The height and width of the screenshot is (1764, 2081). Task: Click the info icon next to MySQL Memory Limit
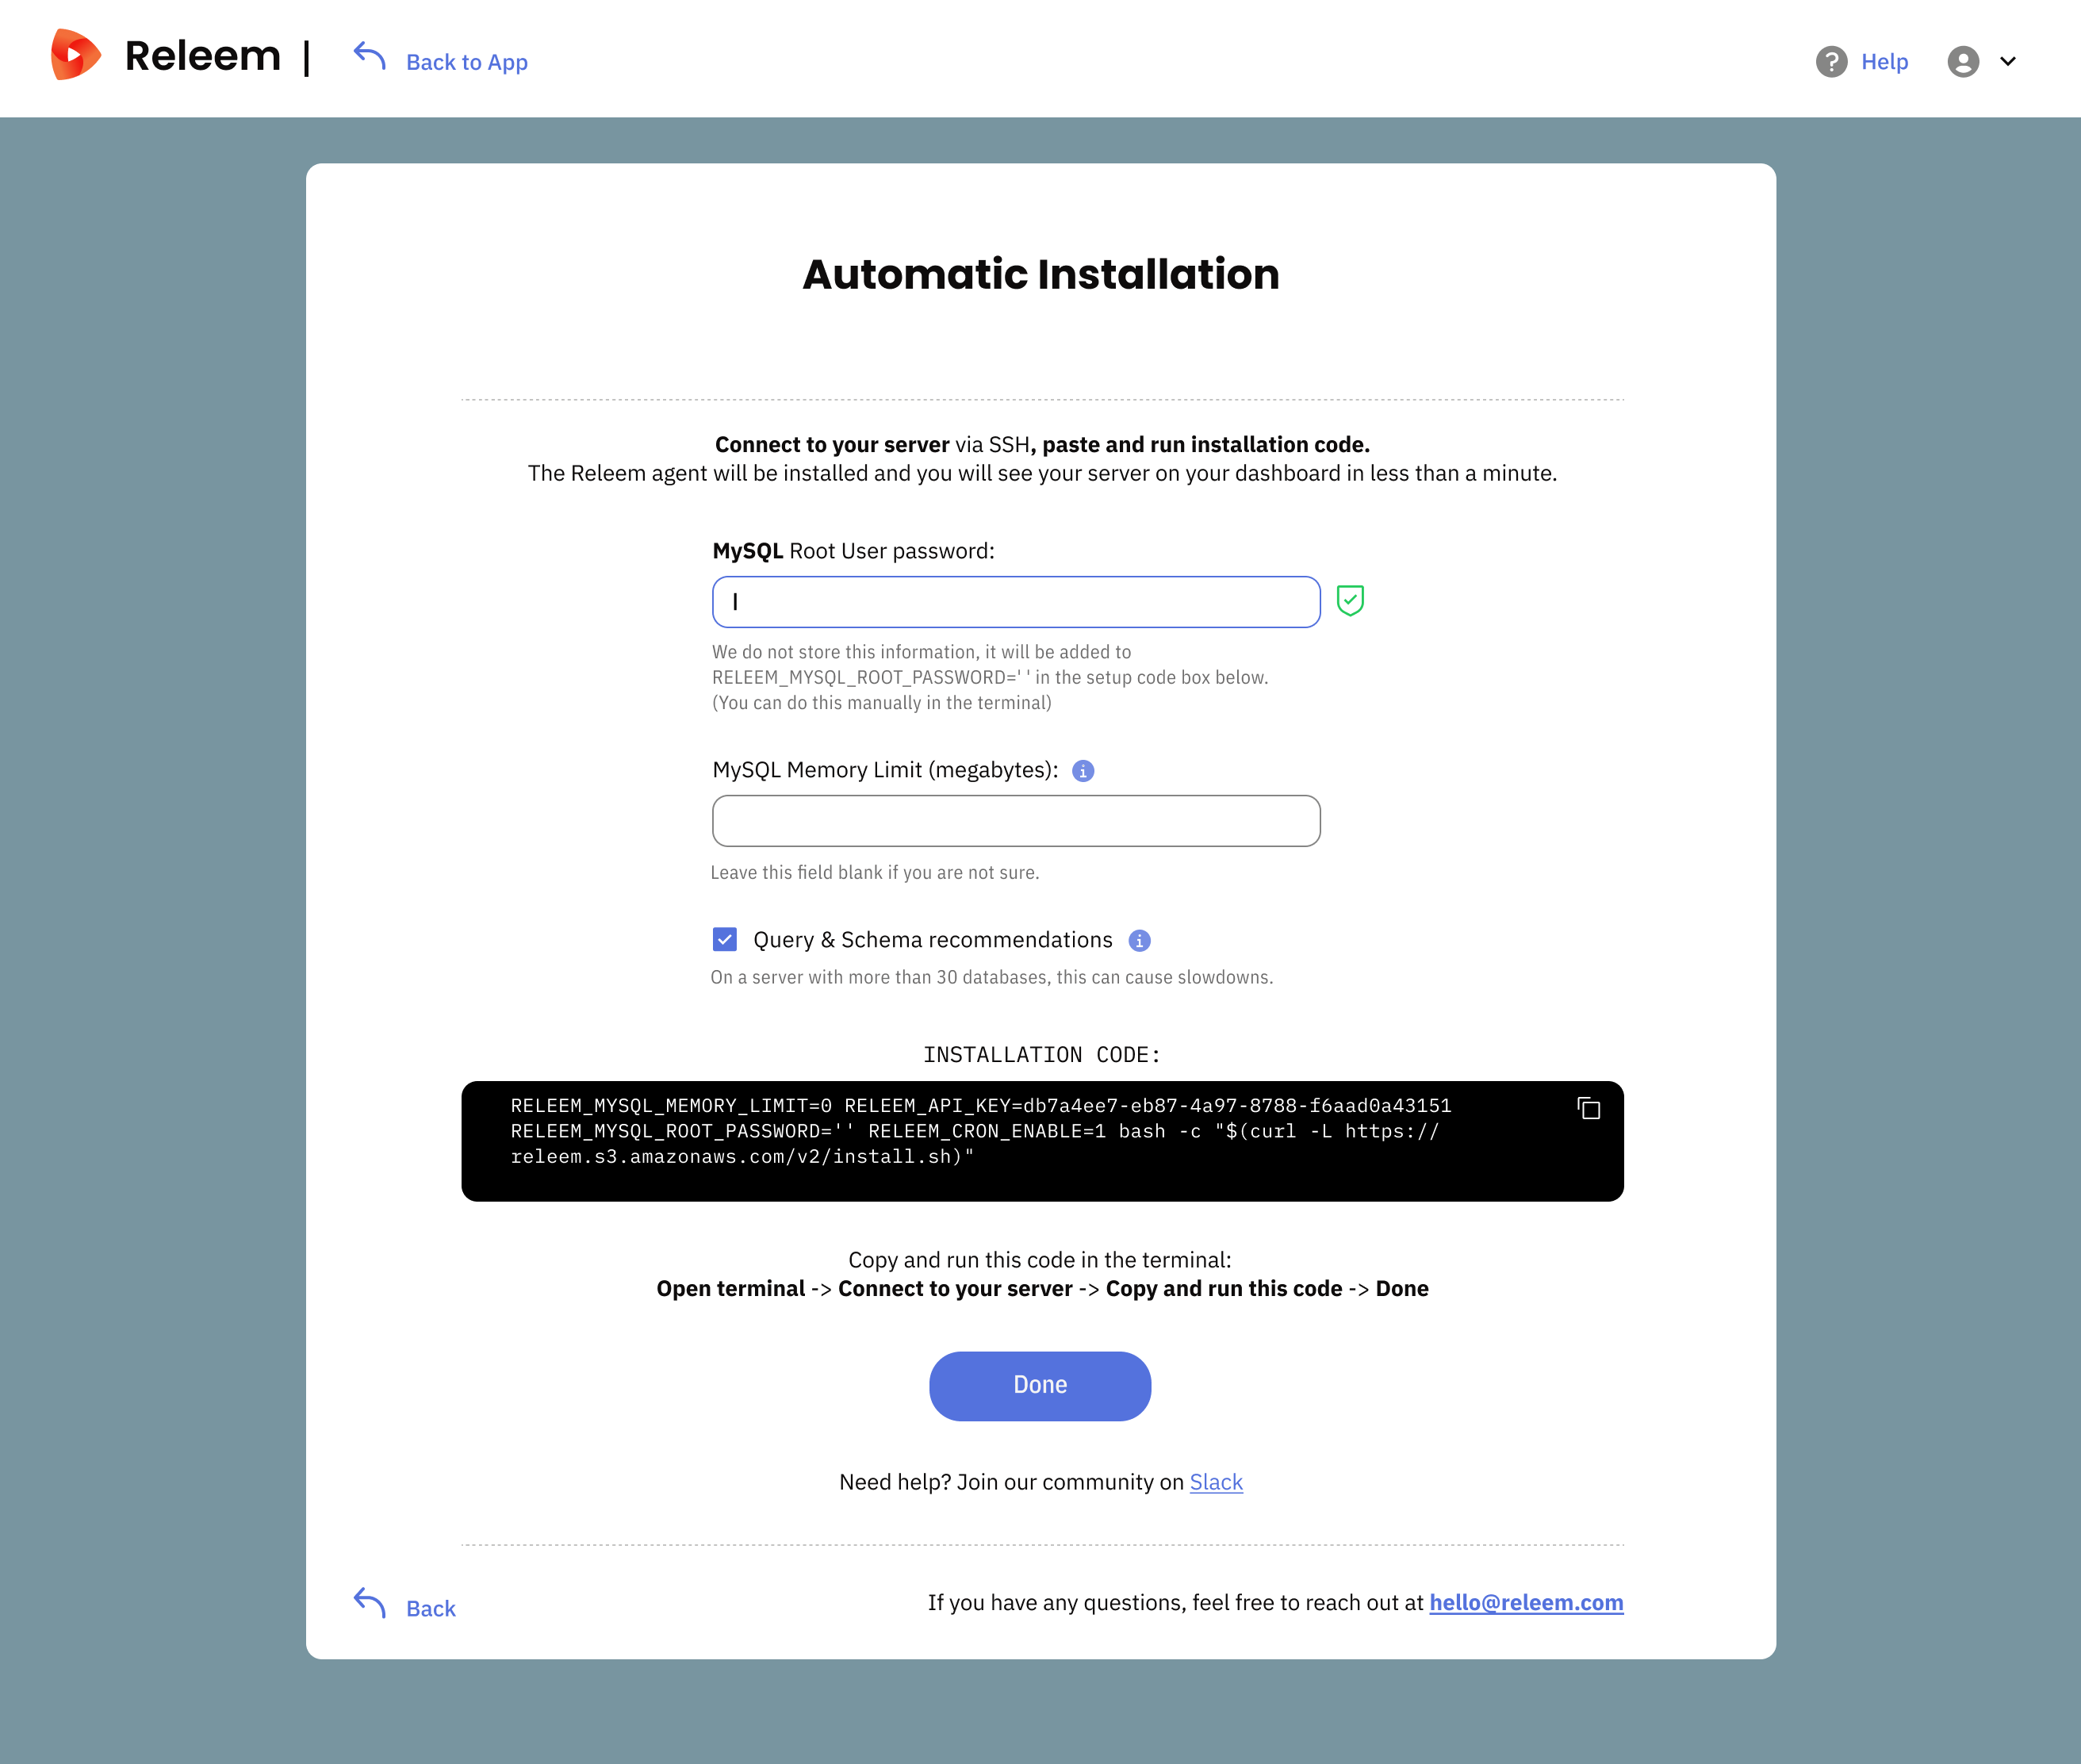pos(1082,770)
